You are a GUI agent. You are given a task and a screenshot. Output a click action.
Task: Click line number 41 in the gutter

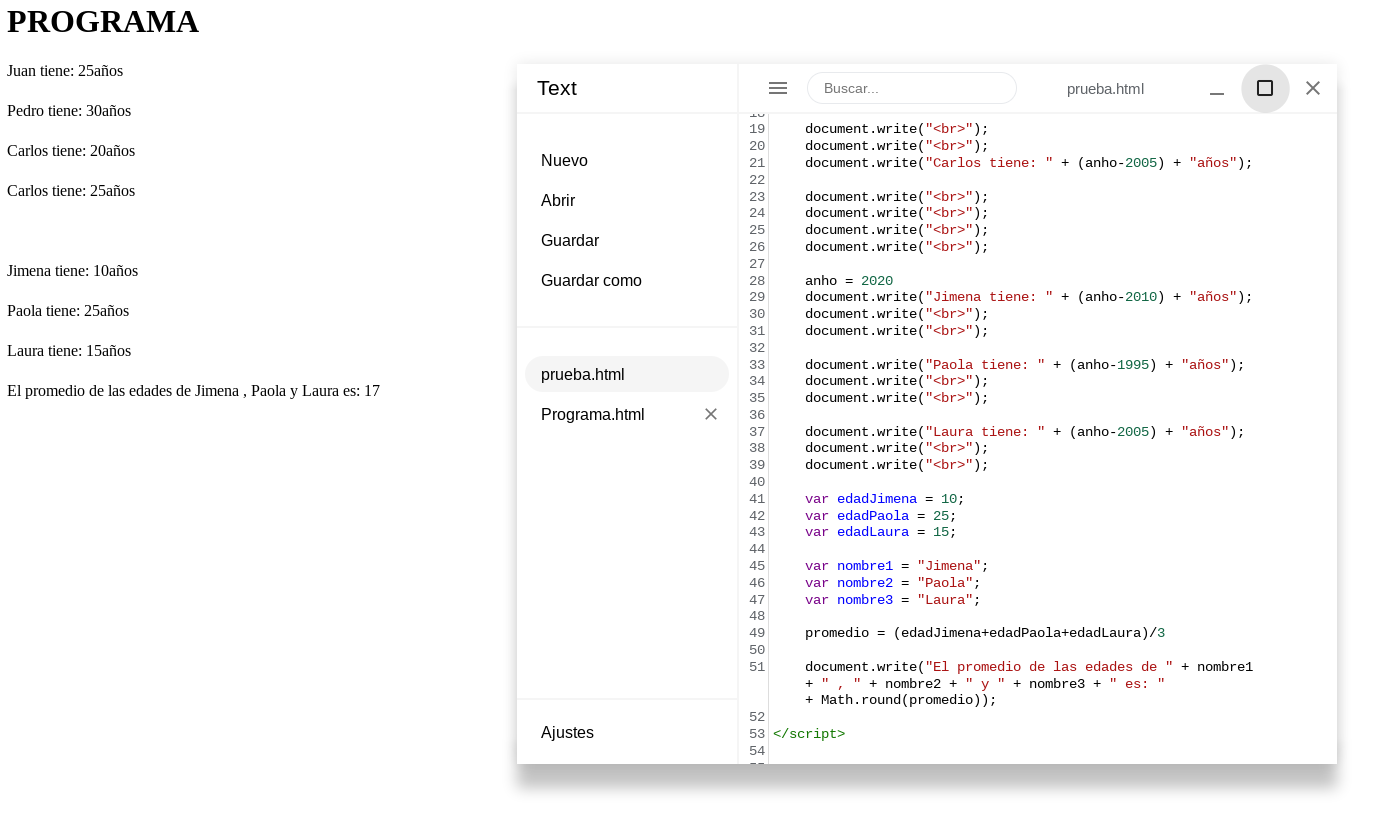click(x=757, y=499)
